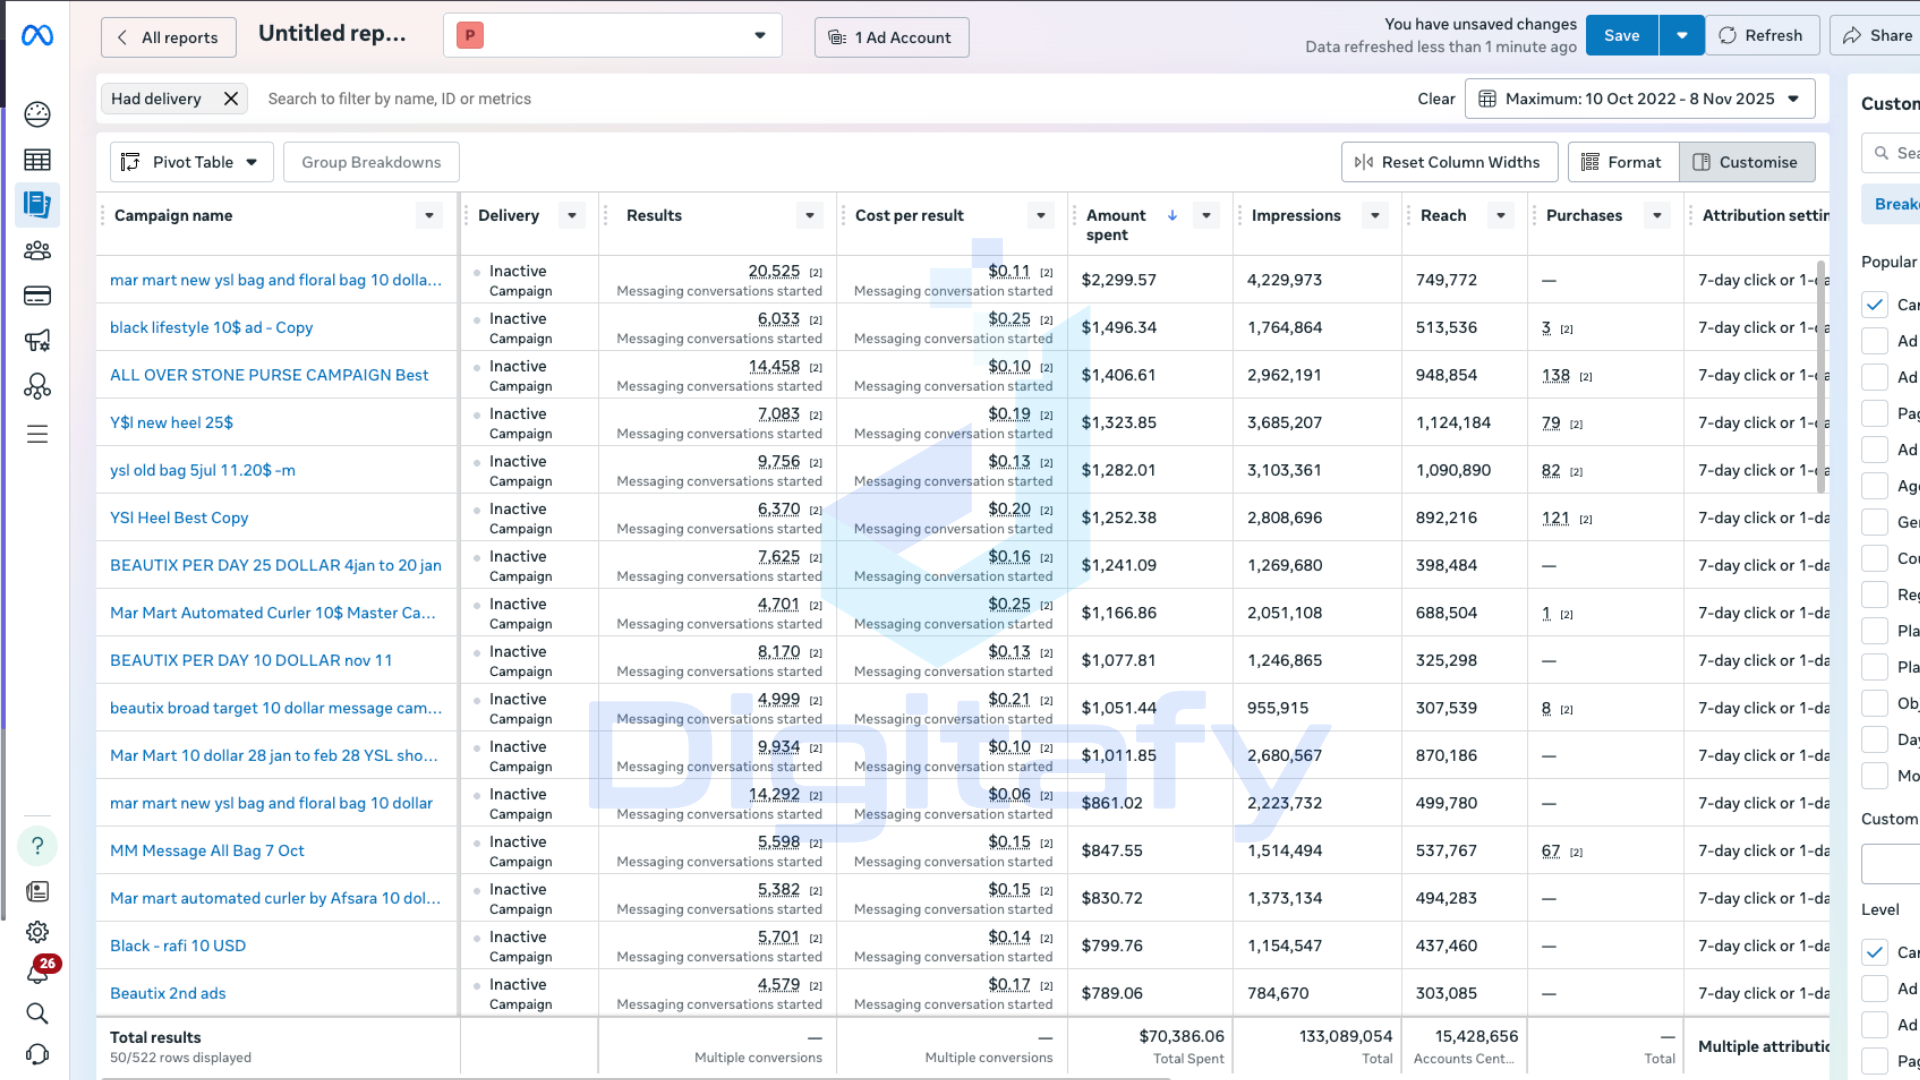The height and width of the screenshot is (1080, 1920).
Task: Open Events manager icon in sidebar
Action: [37, 386]
